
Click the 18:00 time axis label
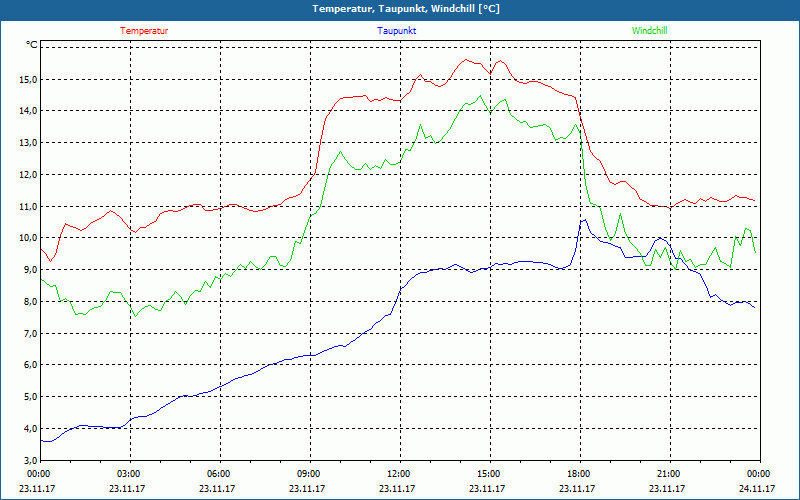point(580,474)
